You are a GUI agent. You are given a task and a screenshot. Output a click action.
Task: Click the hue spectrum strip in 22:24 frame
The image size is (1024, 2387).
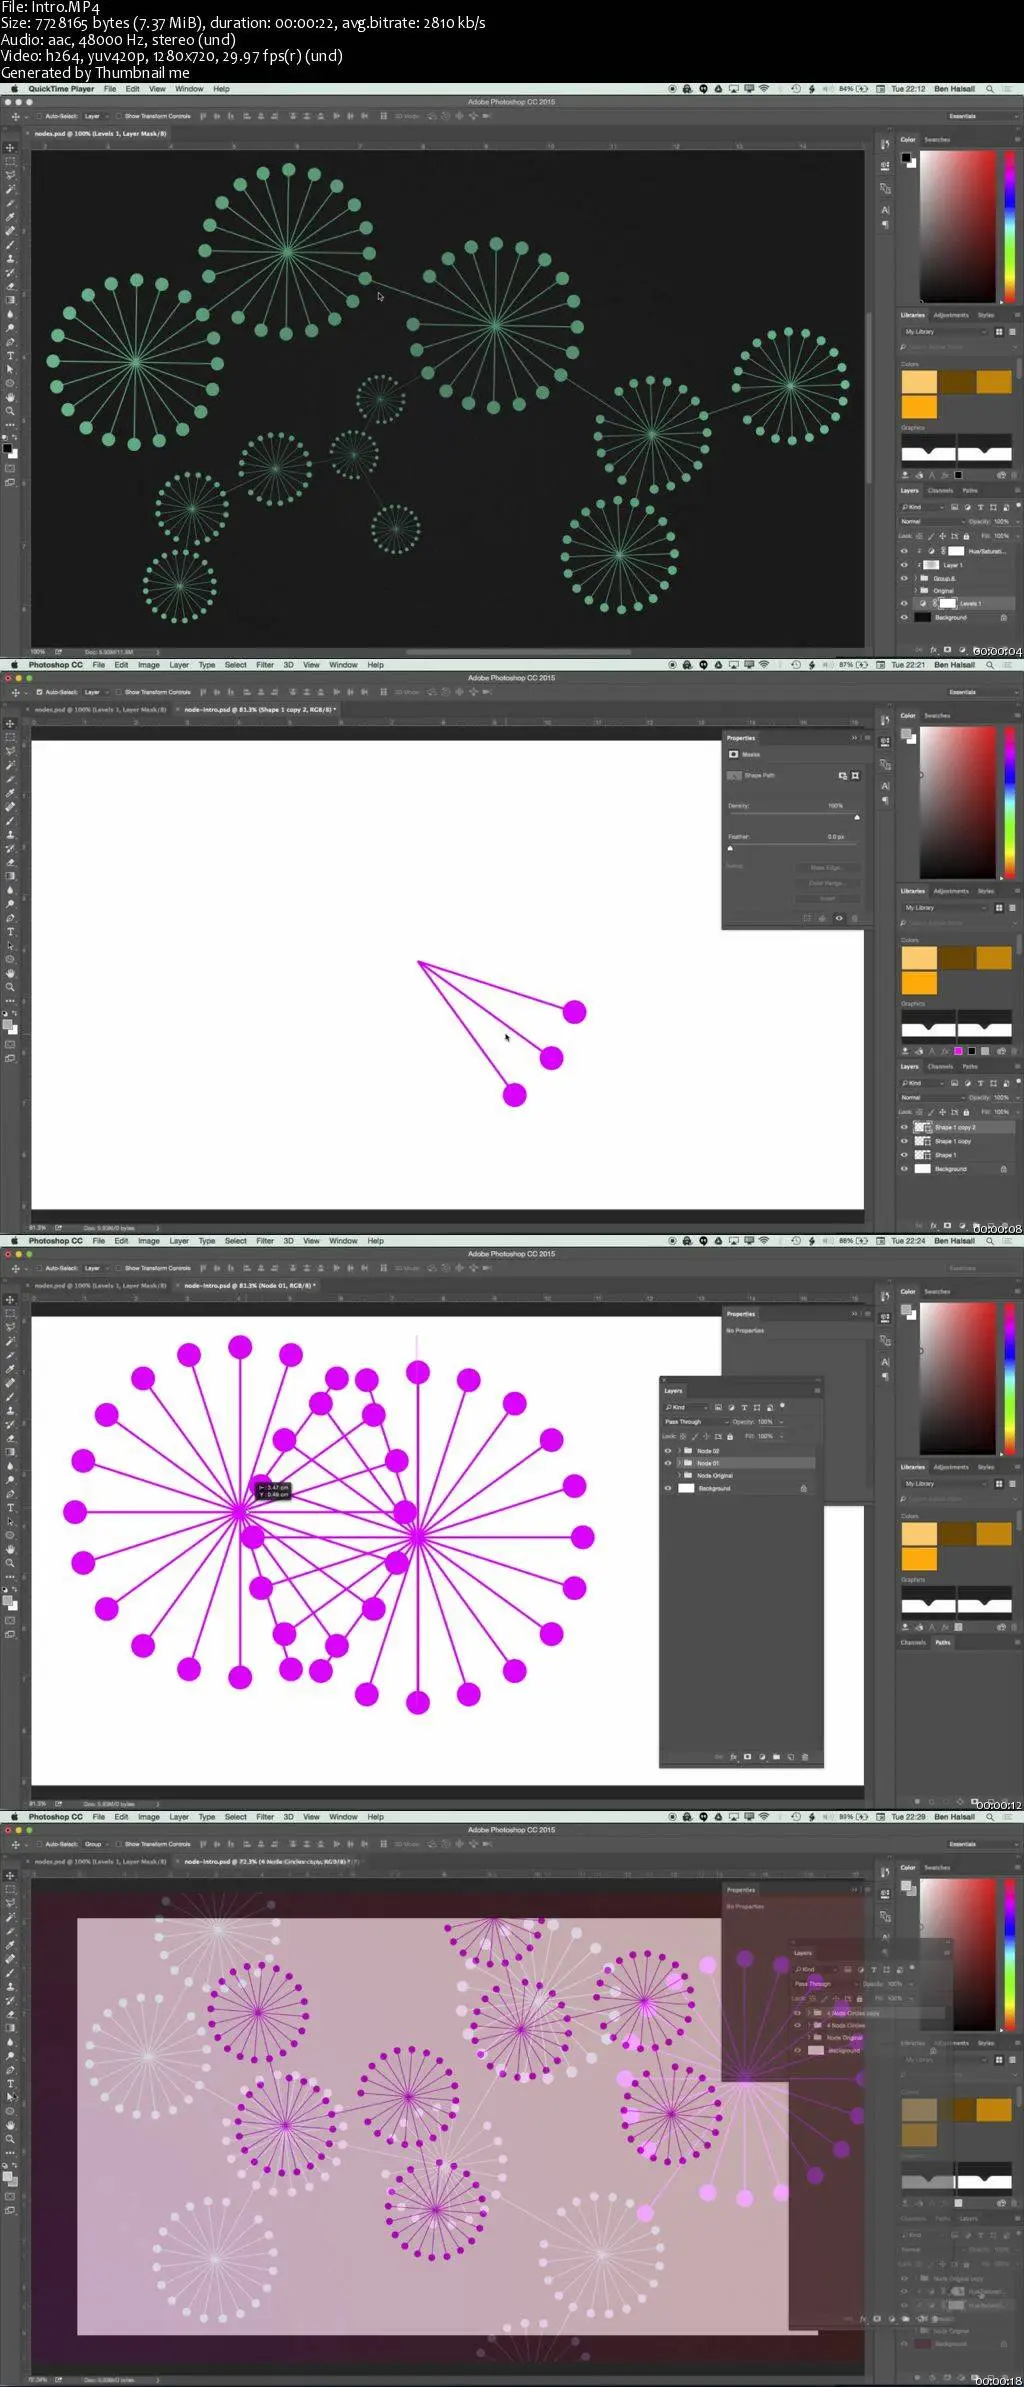coord(1010,1377)
